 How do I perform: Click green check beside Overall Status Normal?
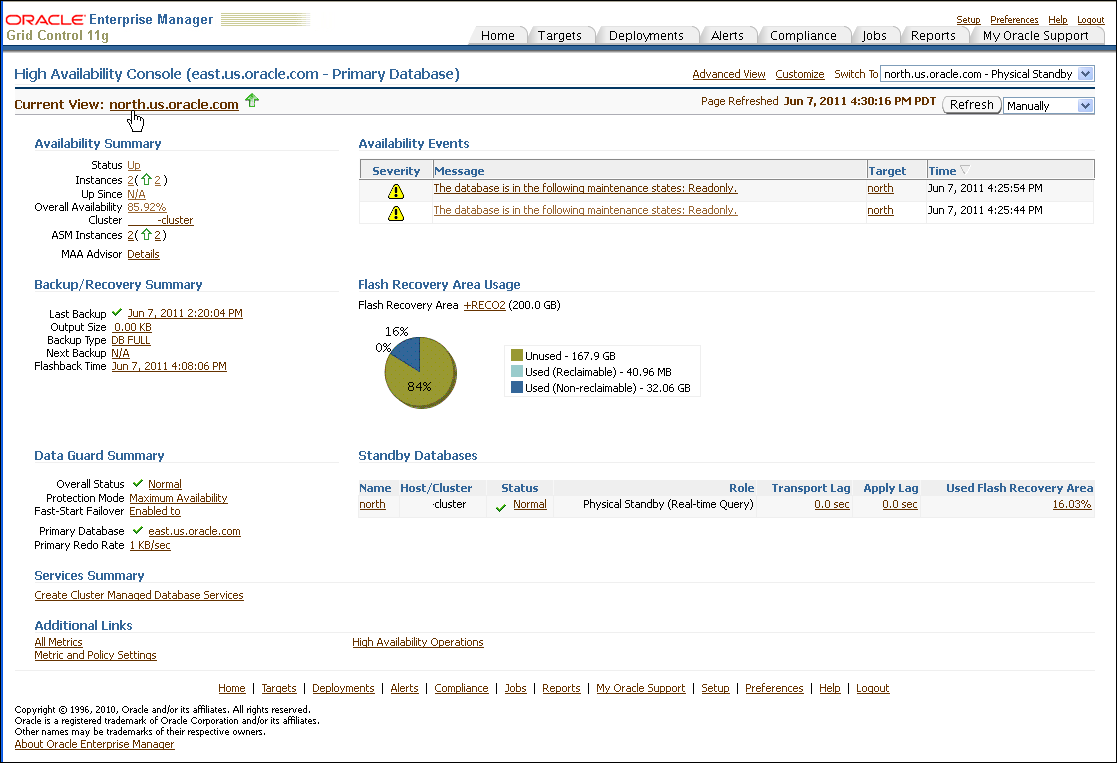[x=138, y=484]
